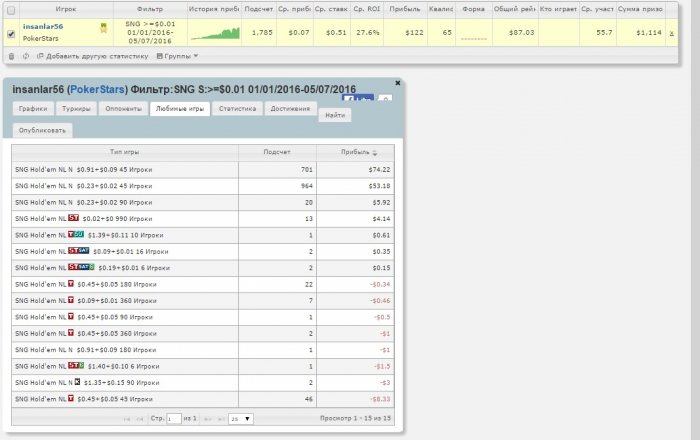
Task: Go to last page arrow in pager
Action: 221,419
